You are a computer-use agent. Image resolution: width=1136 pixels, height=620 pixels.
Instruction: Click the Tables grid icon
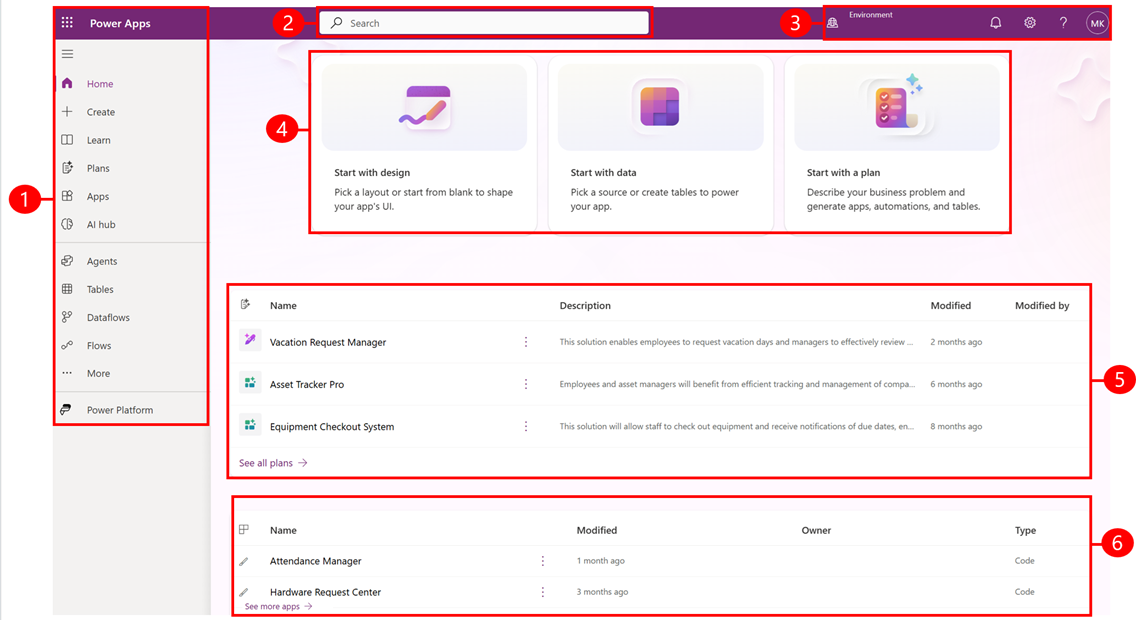click(67, 289)
